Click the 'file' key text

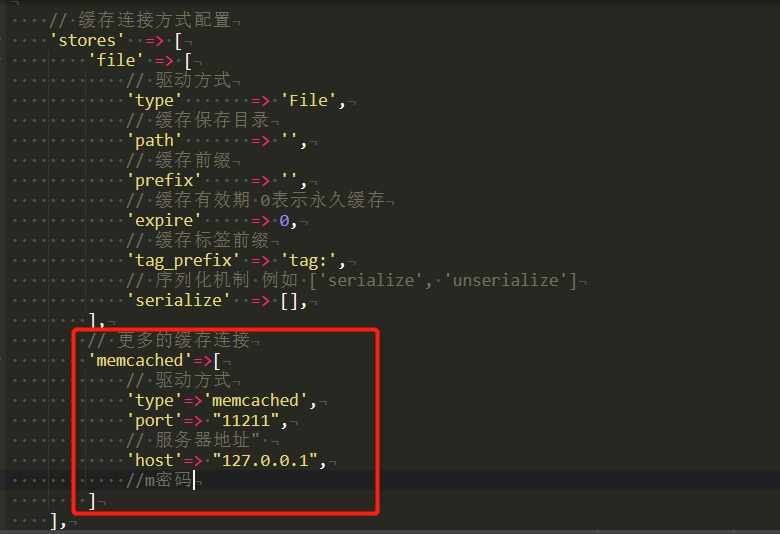pos(115,61)
